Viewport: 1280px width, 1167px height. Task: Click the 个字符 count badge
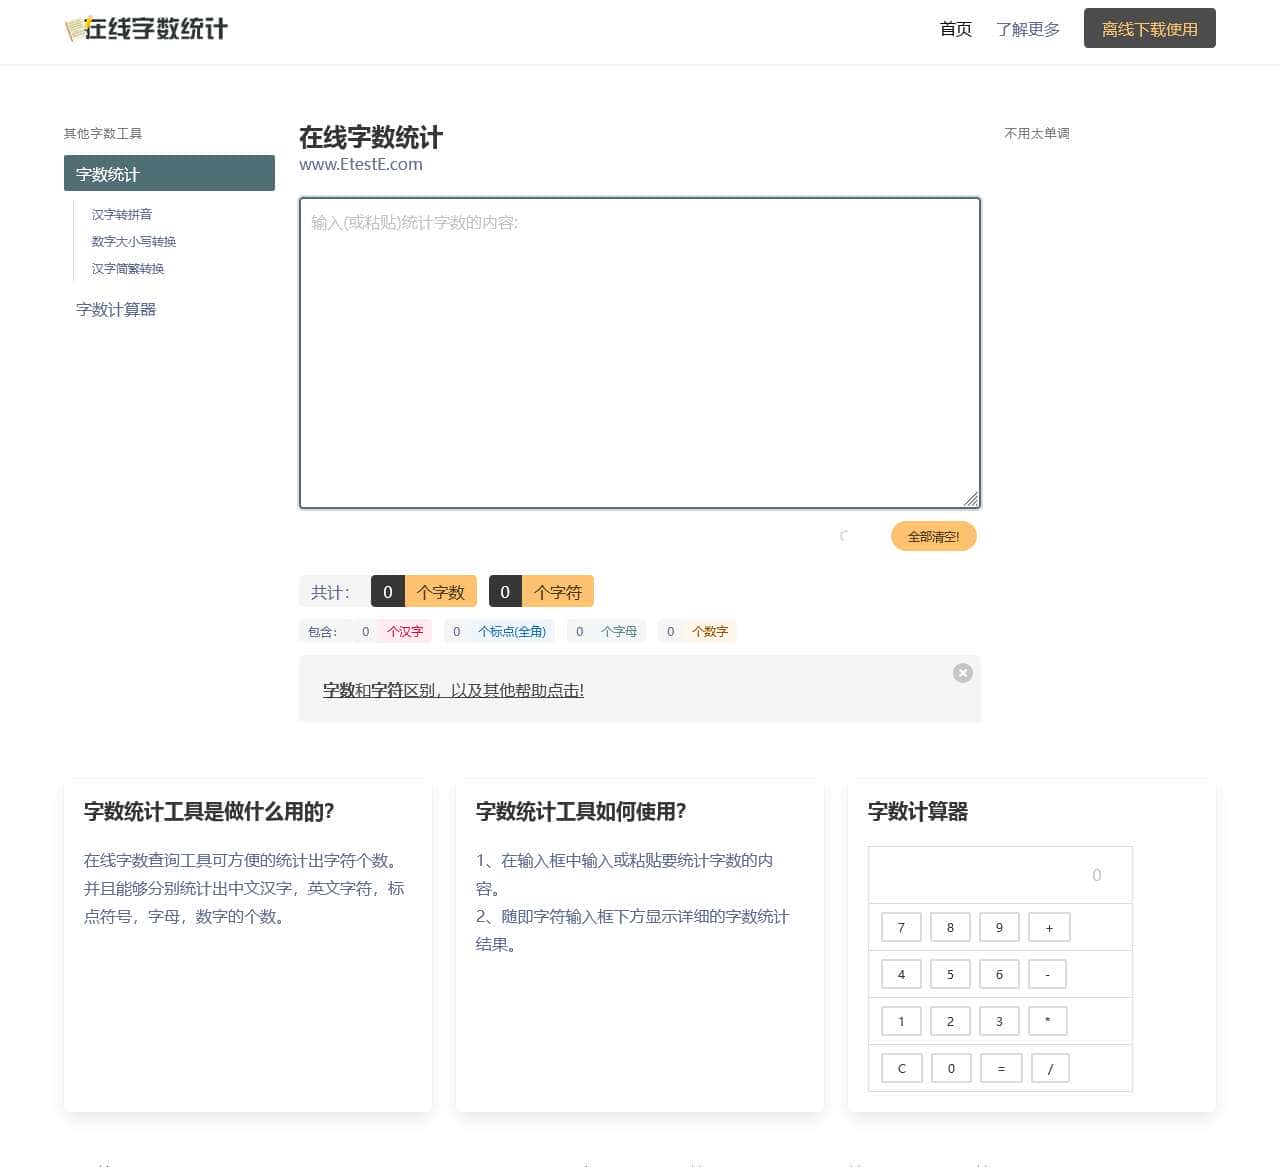[x=558, y=592]
